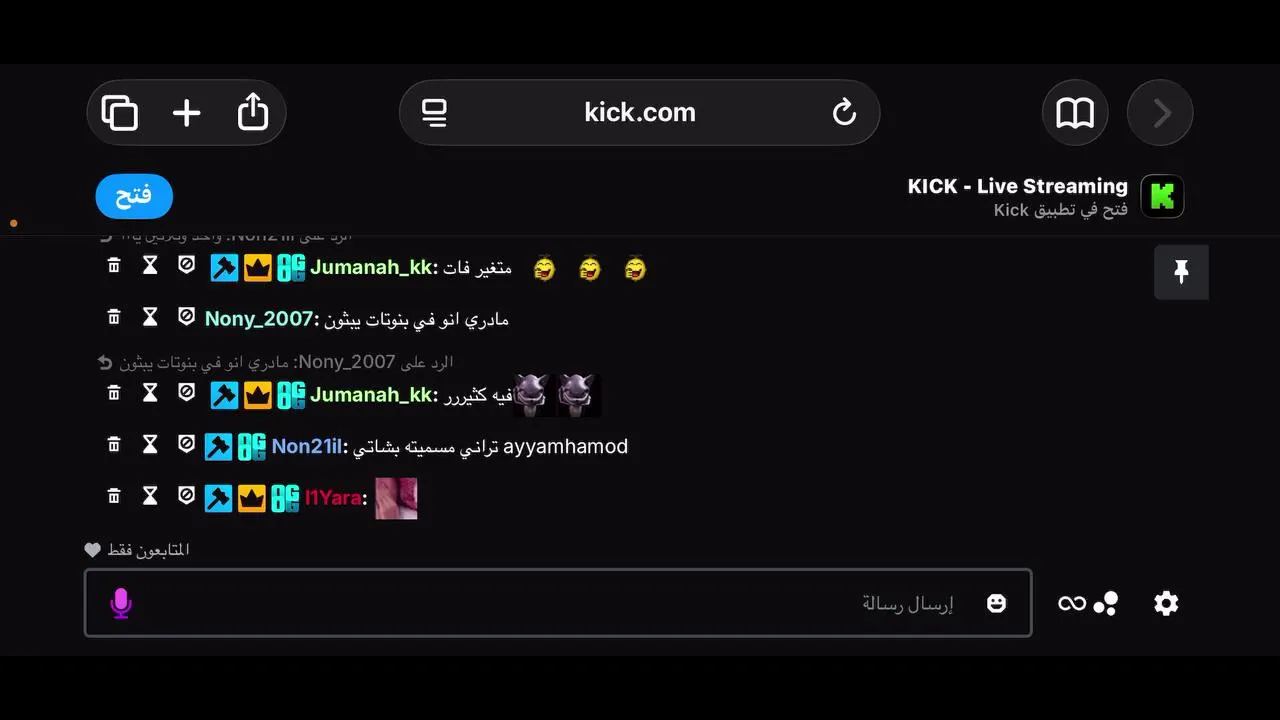The height and width of the screenshot is (720, 1280).
Task: Tap the purple microphone icon
Action: 121,603
